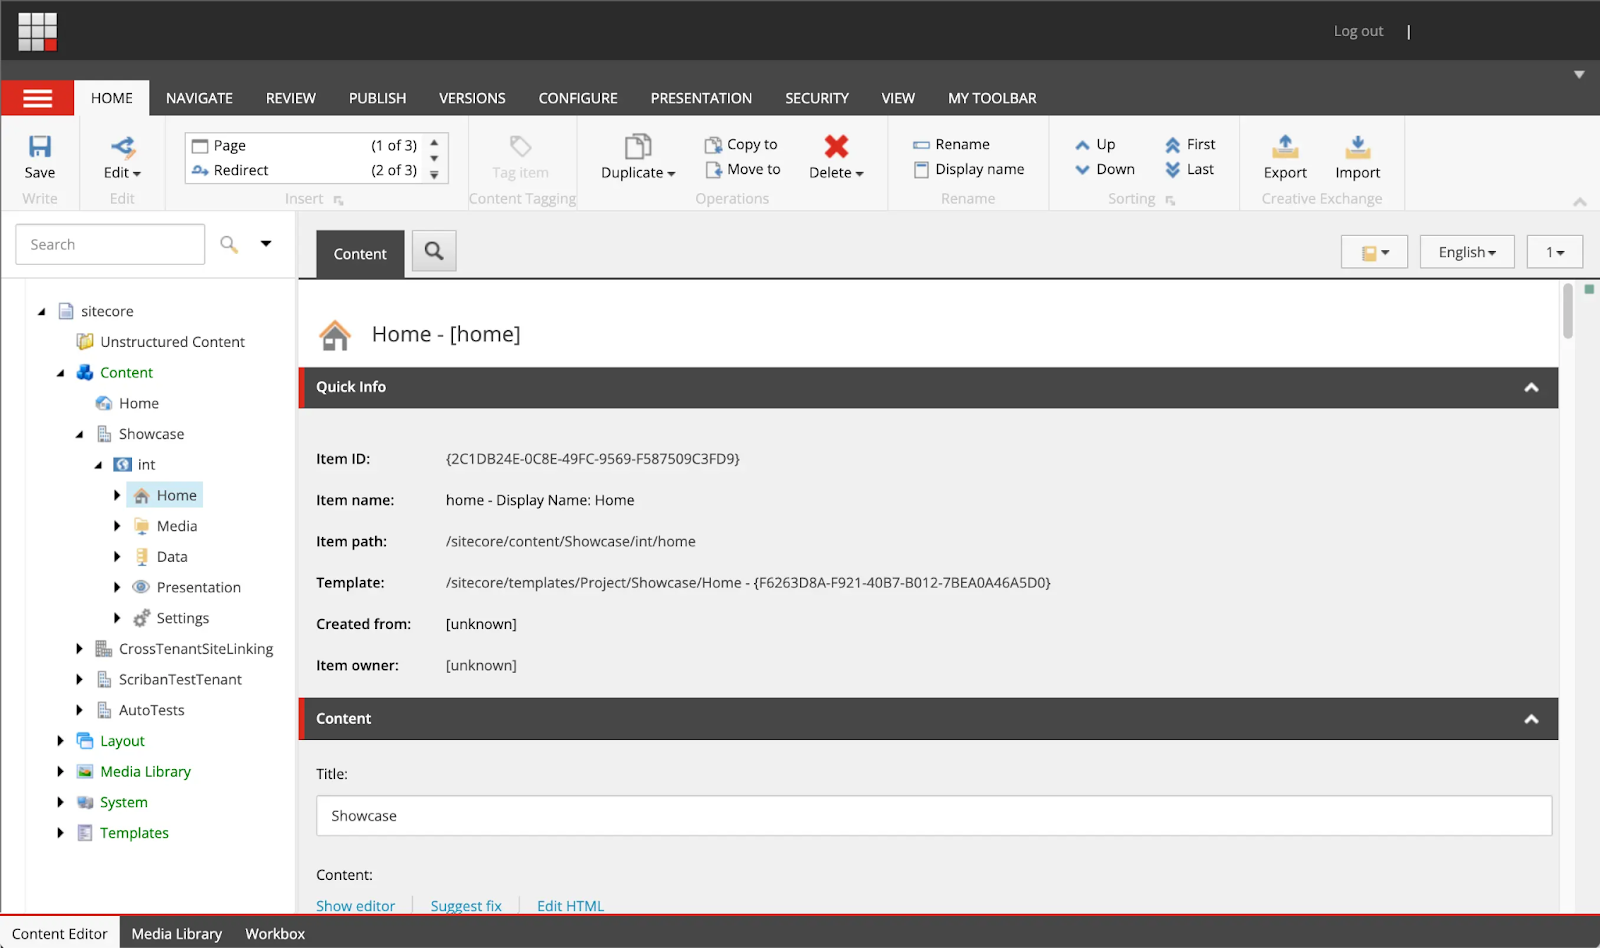This screenshot has height=948, width=1600.
Task: Click the Duplicate item icon
Action: point(637,147)
